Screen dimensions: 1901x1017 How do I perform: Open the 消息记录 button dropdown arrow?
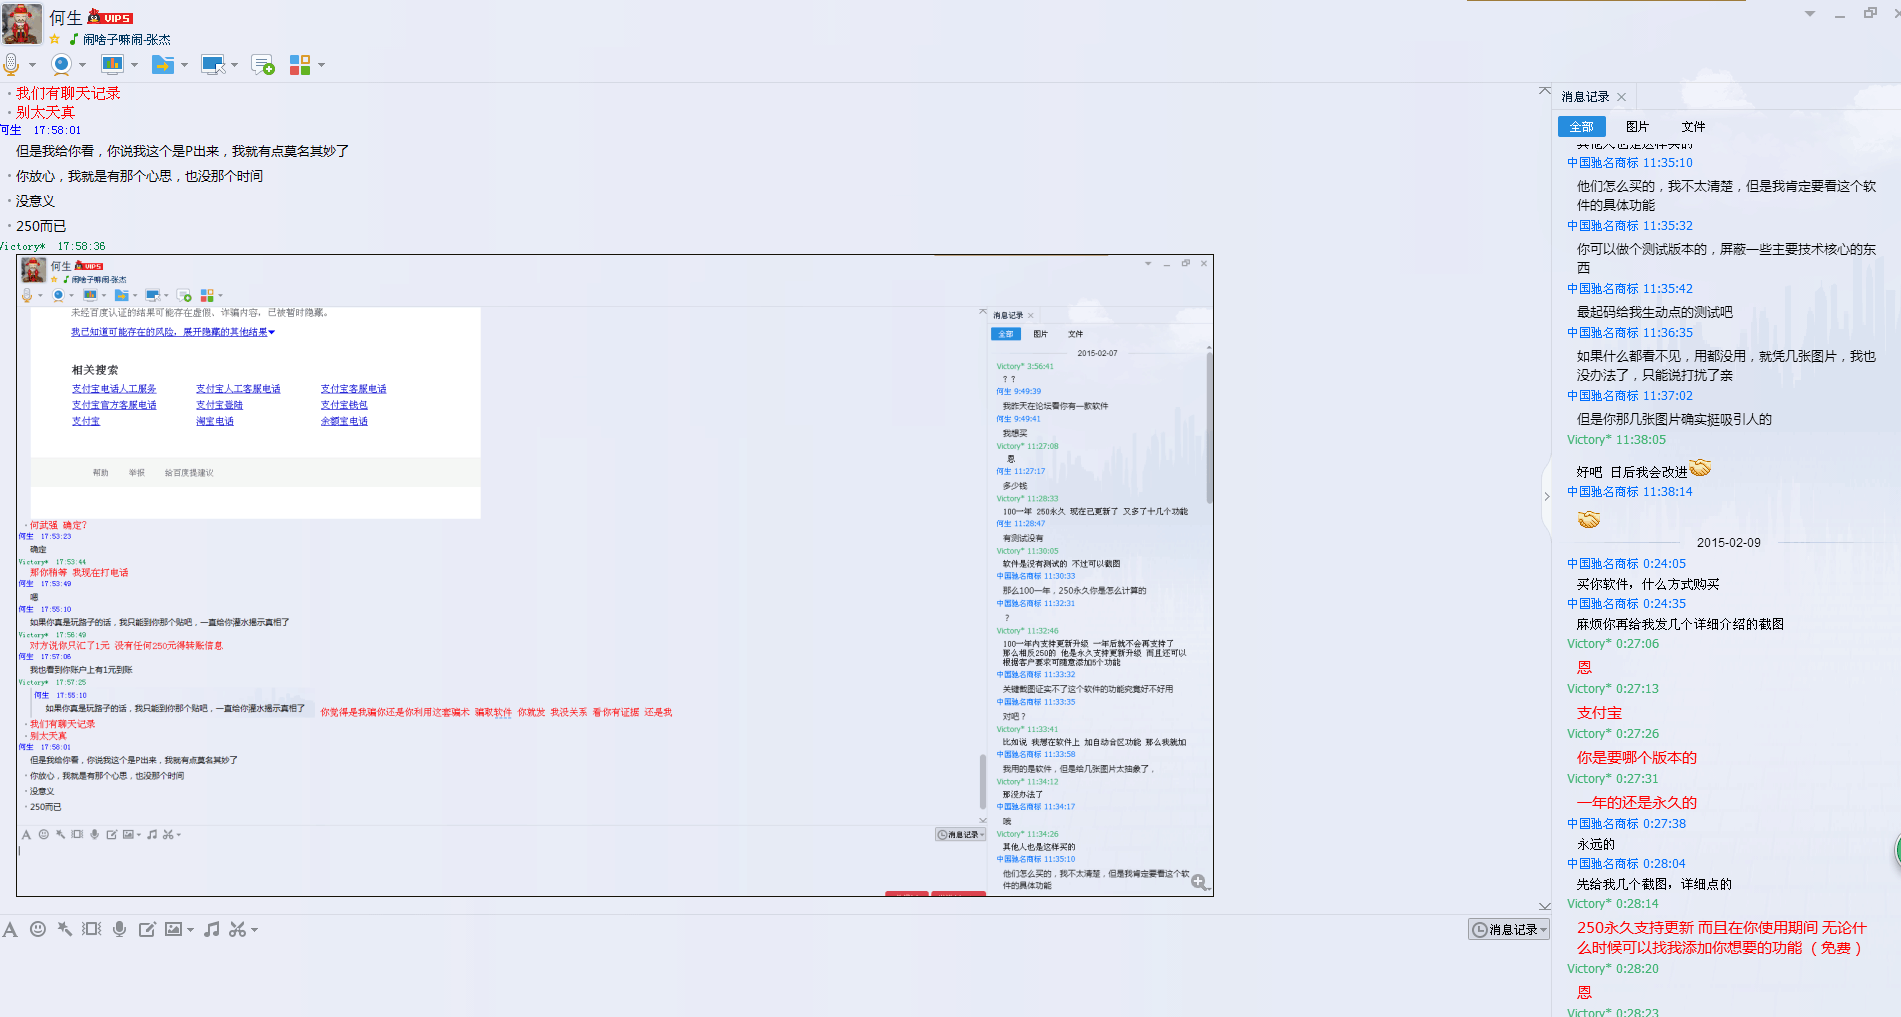[1544, 930]
